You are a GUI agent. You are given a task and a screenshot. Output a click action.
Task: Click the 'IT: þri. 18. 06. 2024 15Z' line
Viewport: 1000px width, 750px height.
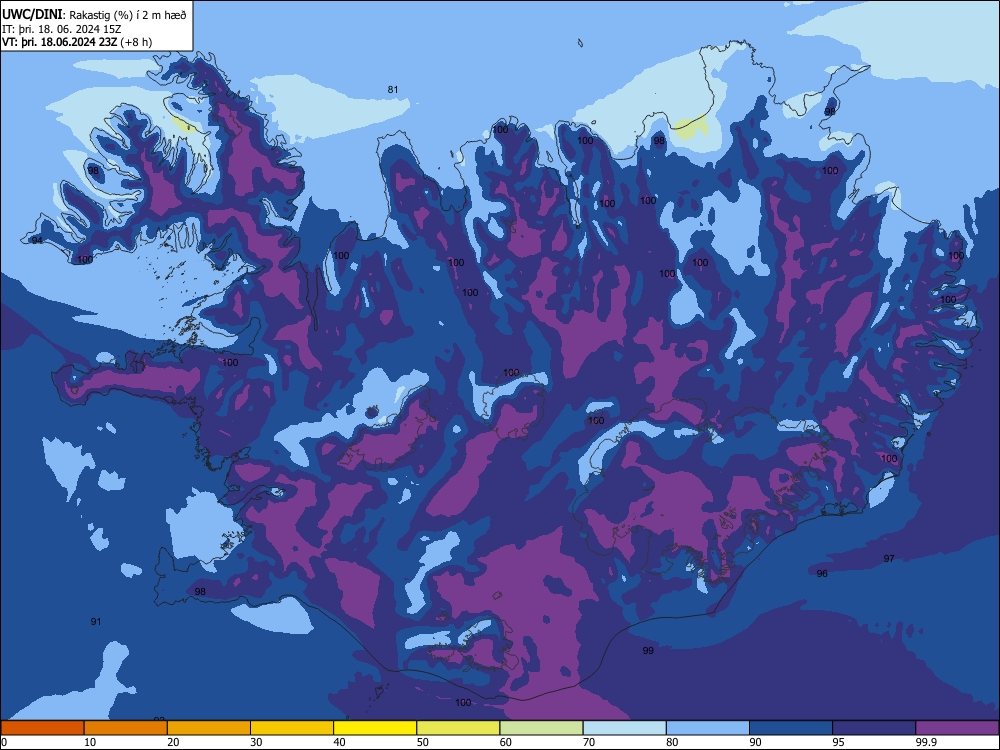pyautogui.click(x=62, y=29)
